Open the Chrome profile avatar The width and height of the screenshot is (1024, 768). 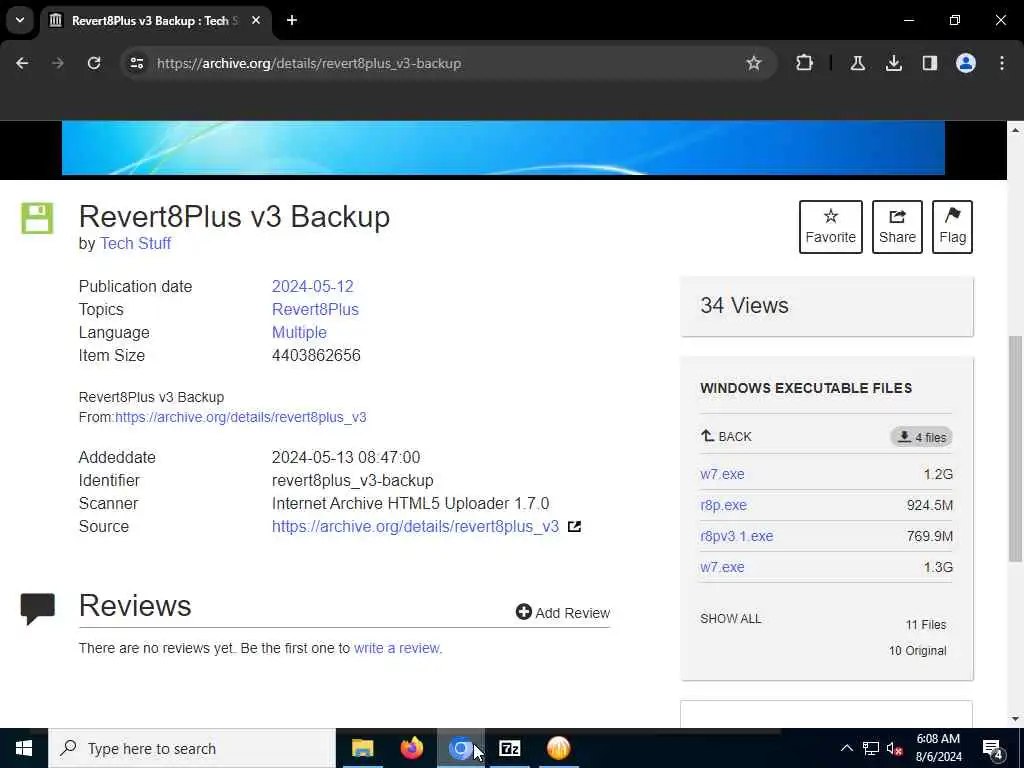tap(965, 63)
